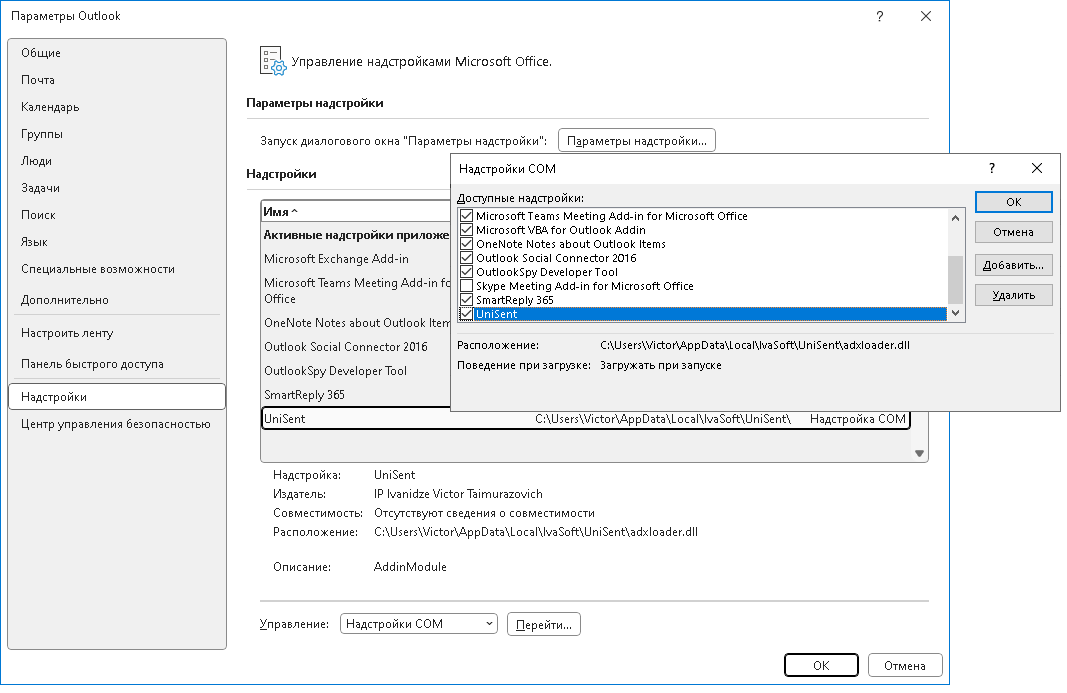Disable OutlookSpy Developer Tool checkbox
The image size is (1067, 693).
point(466,272)
